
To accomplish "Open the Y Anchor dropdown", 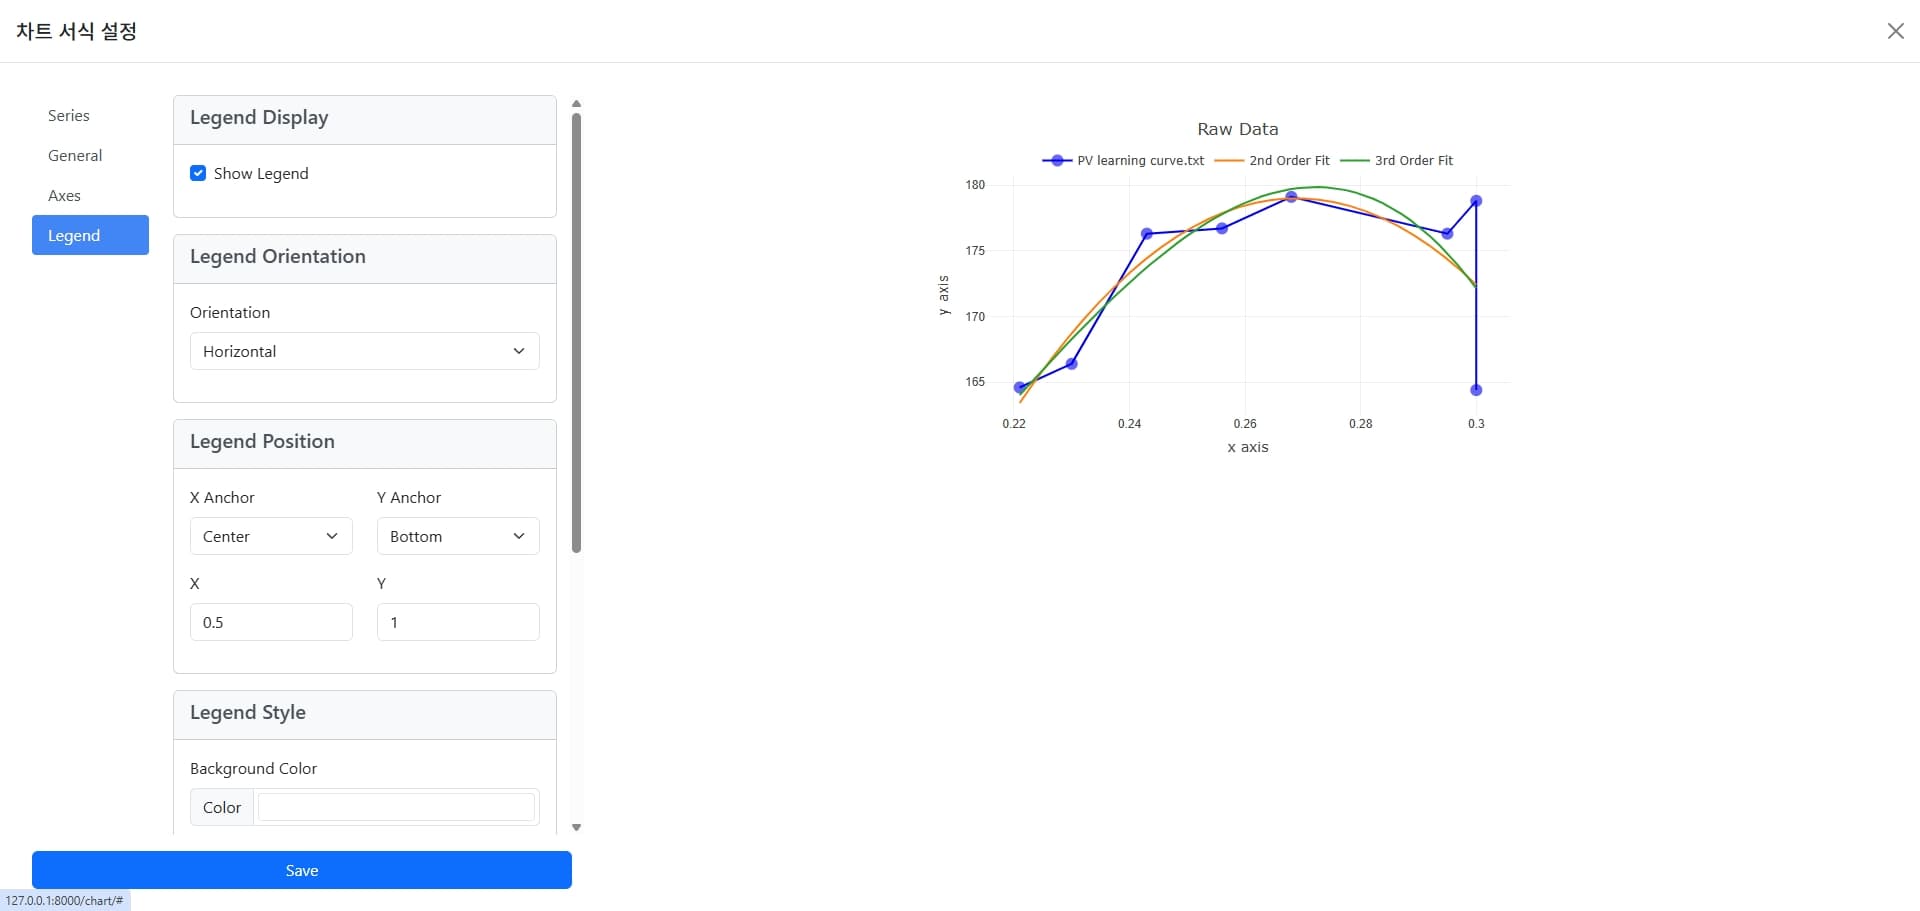I will [x=458, y=536].
